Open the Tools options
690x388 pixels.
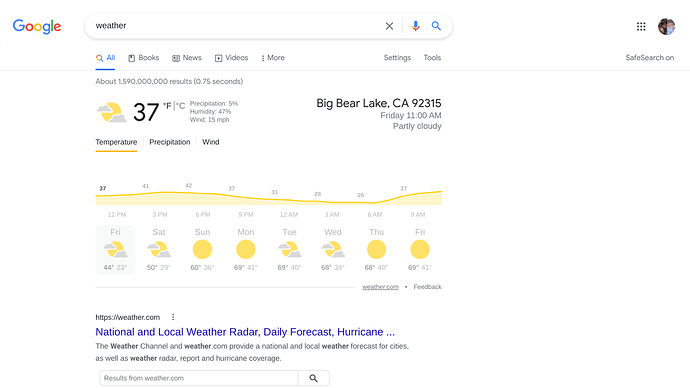point(432,58)
